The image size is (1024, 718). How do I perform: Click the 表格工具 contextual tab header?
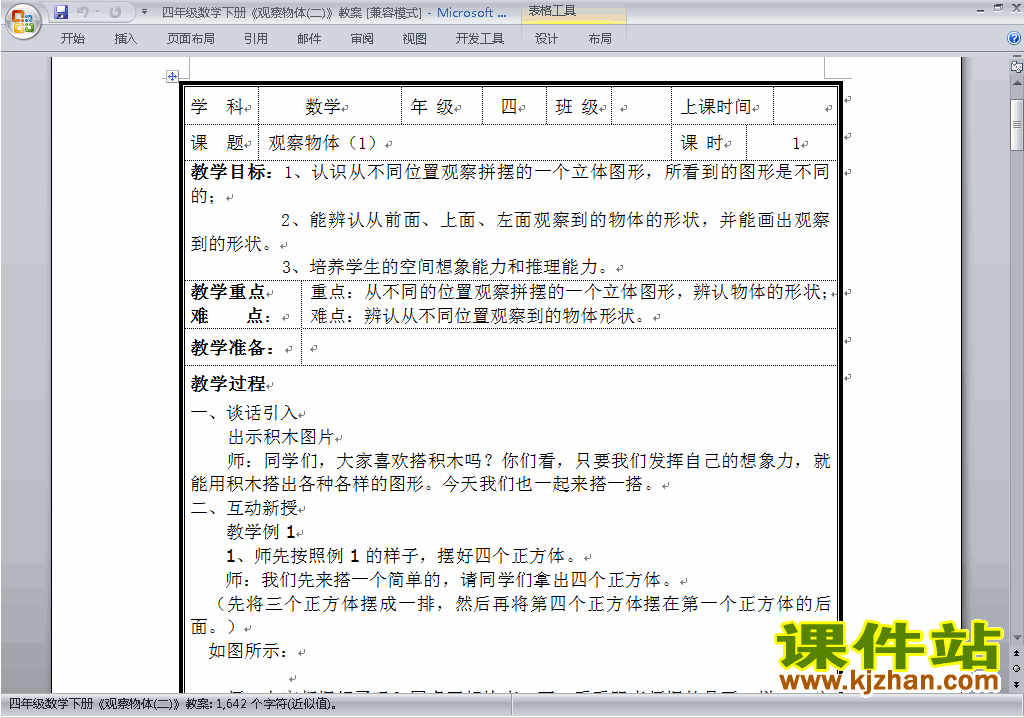point(552,11)
